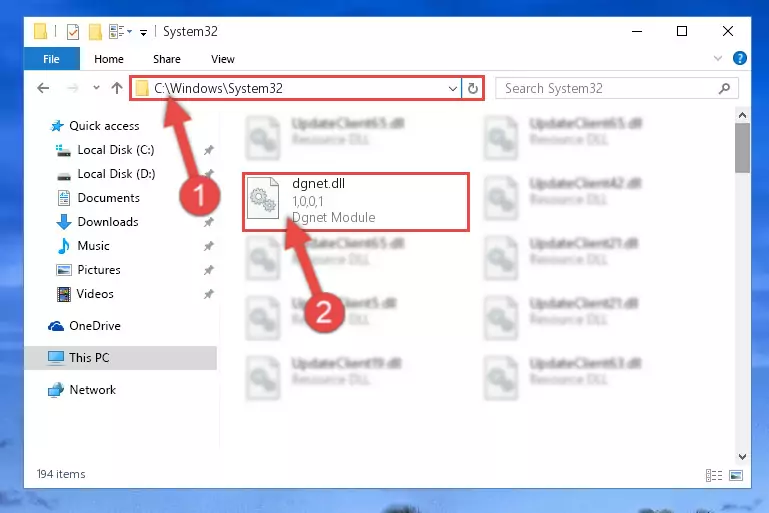Open the blue Help question mark icon
The height and width of the screenshot is (513, 769).
pyautogui.click(x=739, y=58)
